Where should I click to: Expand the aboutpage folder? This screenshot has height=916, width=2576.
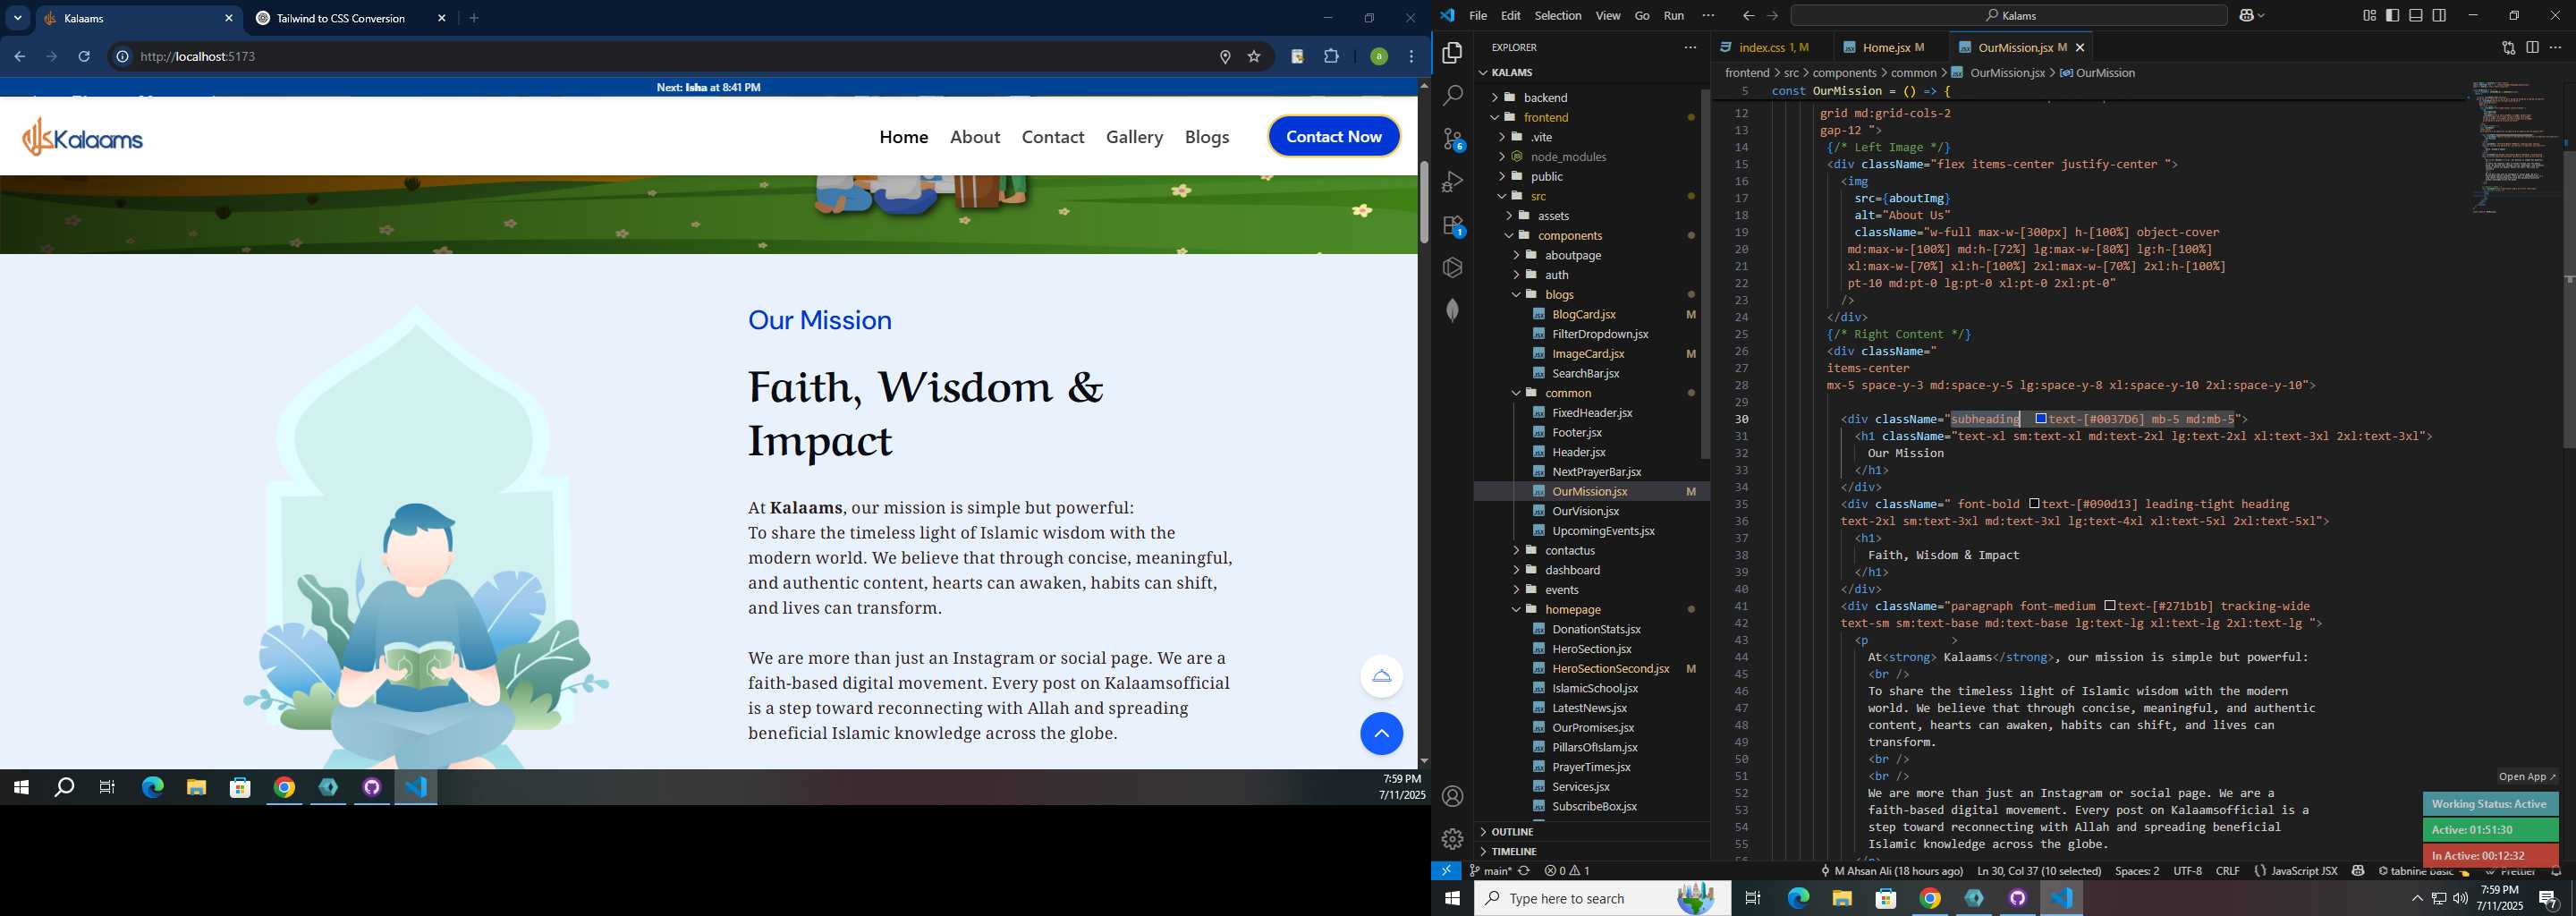coord(1573,255)
